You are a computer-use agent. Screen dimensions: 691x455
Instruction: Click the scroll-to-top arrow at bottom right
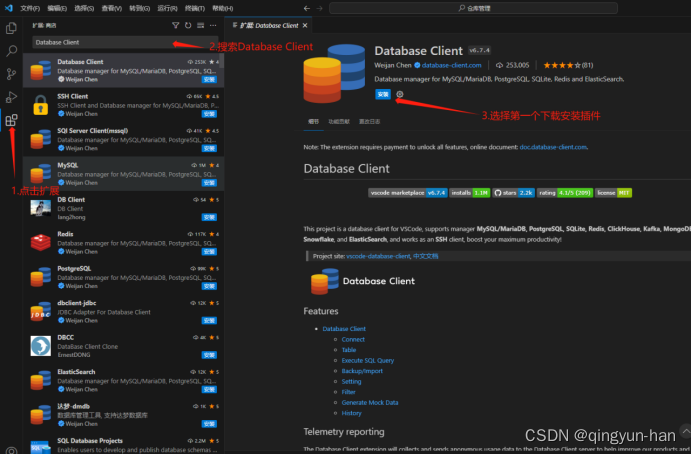click(x=685, y=431)
